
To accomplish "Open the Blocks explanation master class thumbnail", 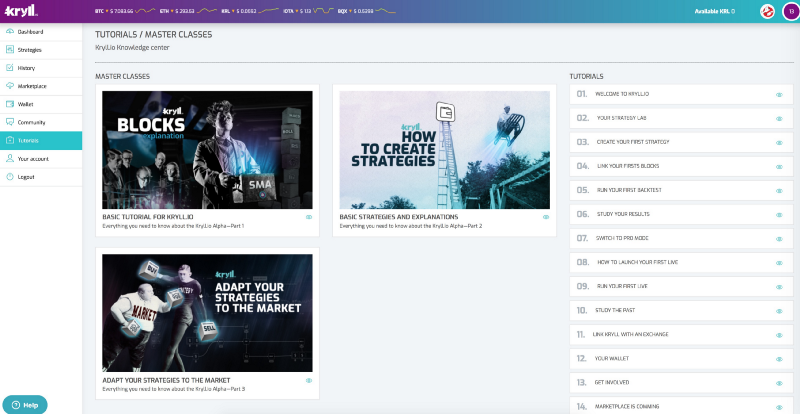I will (x=207, y=150).
